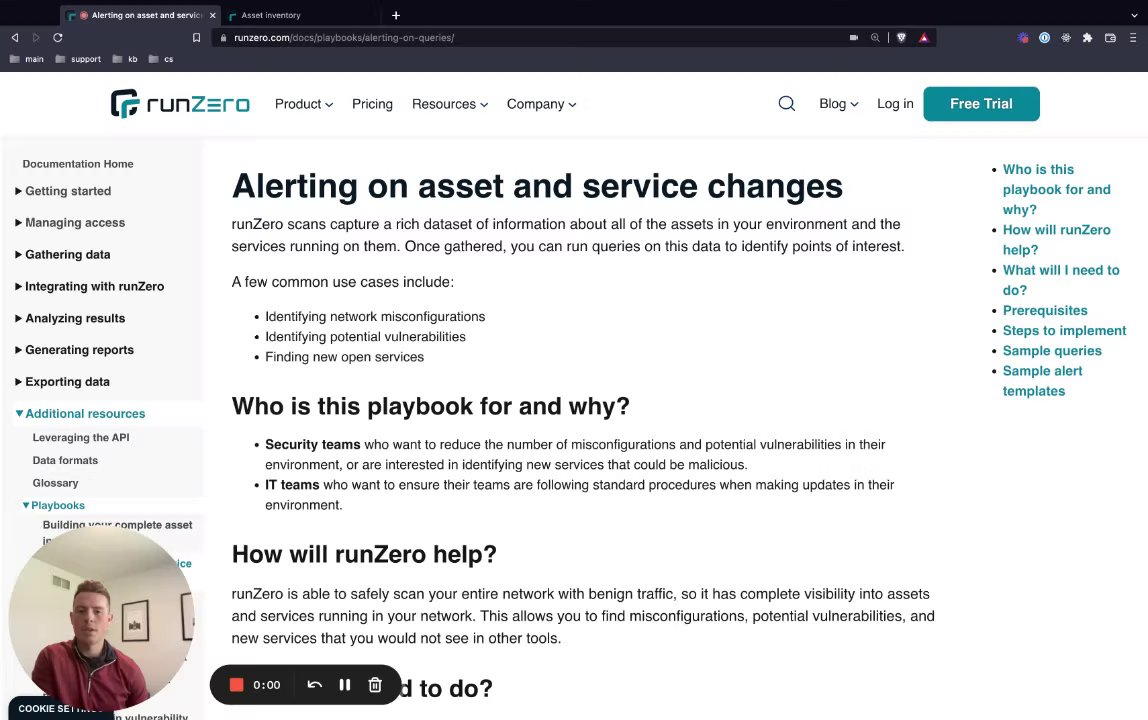This screenshot has height=720, width=1148.
Task: Click the runZero logo
Action: [180, 104]
